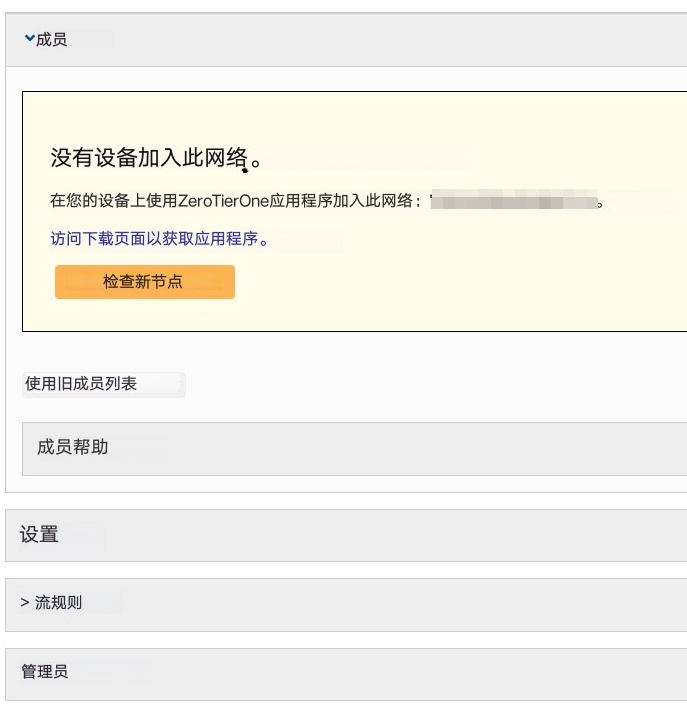Viewport: 687px width, 728px height.
Task: Open the 管理员 section title
Action: point(45,671)
